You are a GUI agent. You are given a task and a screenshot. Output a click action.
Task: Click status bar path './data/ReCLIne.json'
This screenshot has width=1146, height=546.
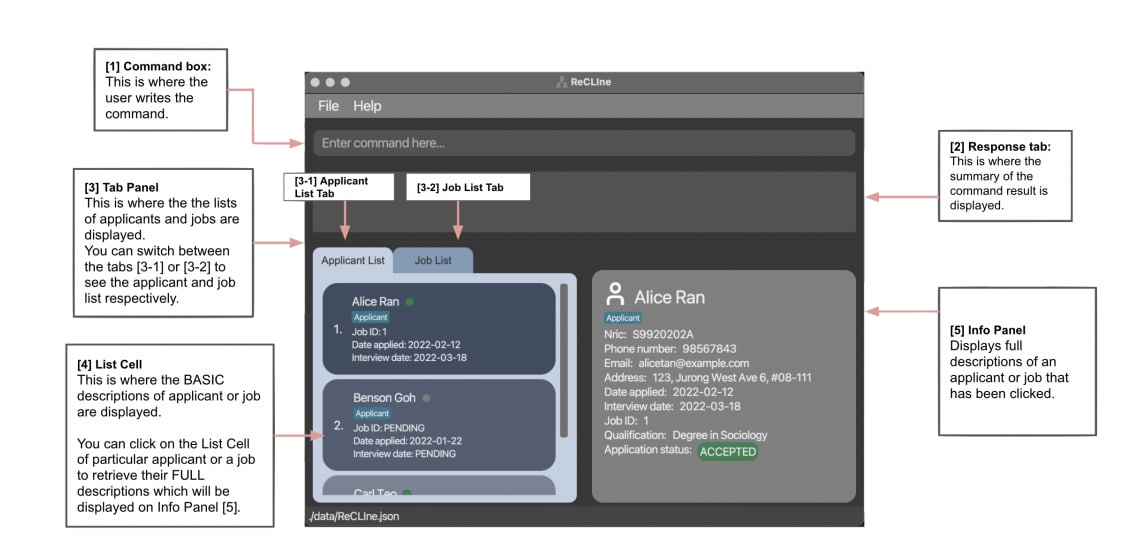(354, 517)
